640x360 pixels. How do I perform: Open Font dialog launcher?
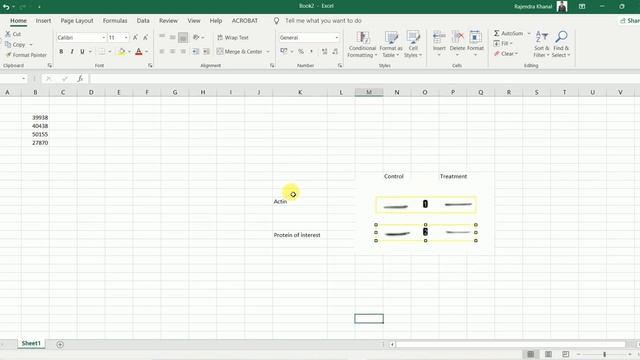150,66
